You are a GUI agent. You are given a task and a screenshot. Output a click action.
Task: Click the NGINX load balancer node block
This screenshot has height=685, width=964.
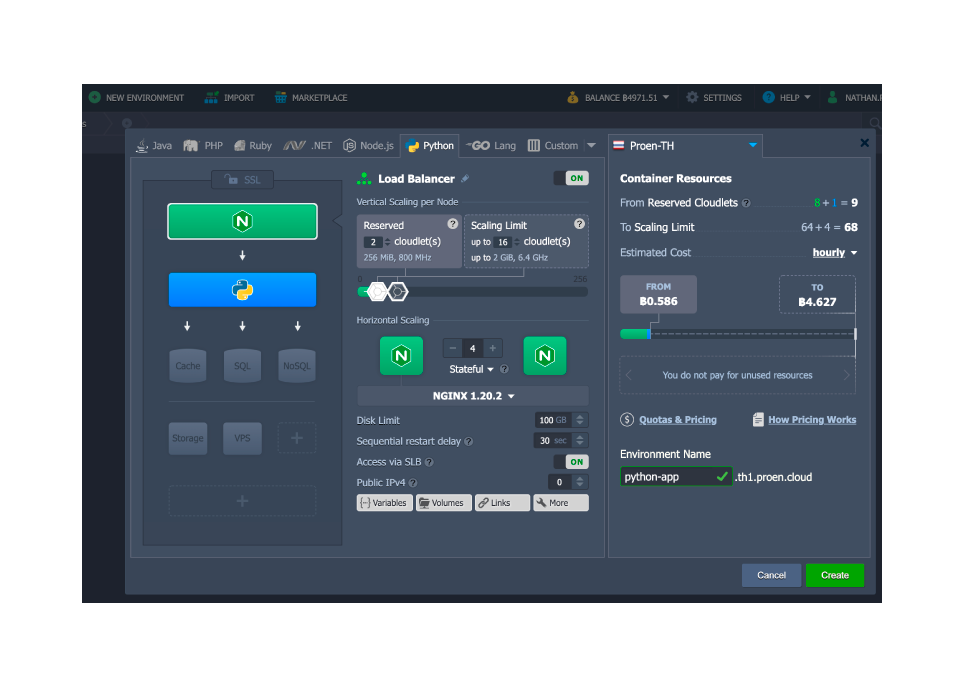242,222
